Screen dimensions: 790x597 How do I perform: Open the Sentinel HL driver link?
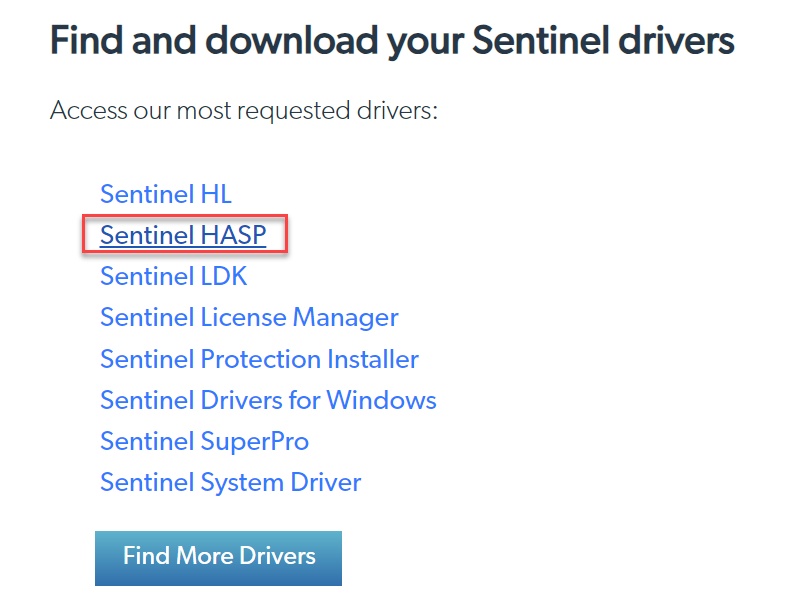tap(166, 194)
